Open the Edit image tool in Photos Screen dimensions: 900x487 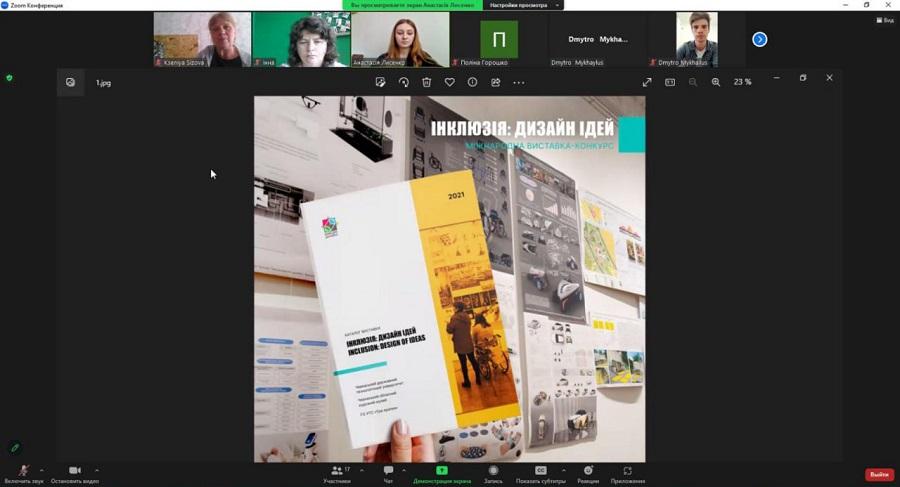point(380,83)
